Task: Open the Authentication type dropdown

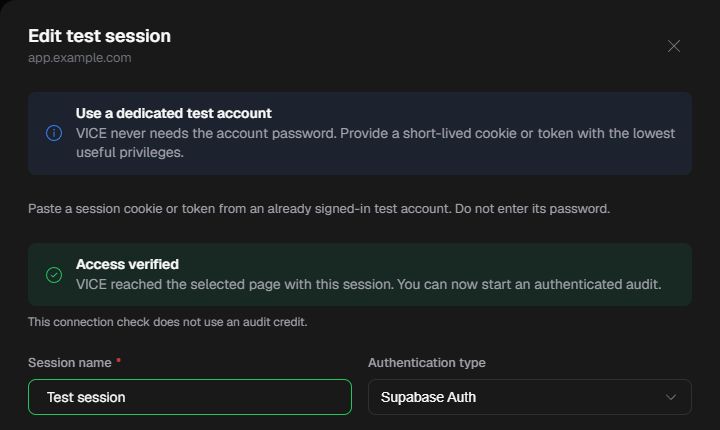Action: click(529, 397)
